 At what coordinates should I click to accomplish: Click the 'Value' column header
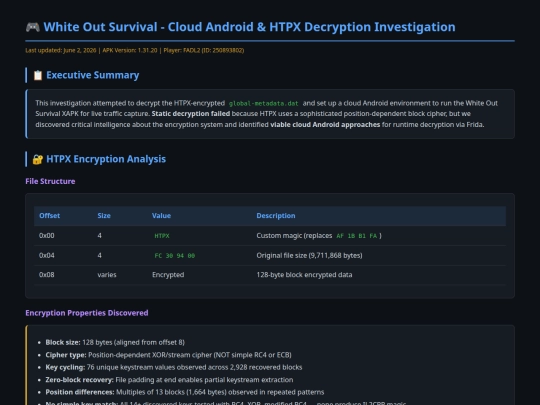(x=162, y=216)
